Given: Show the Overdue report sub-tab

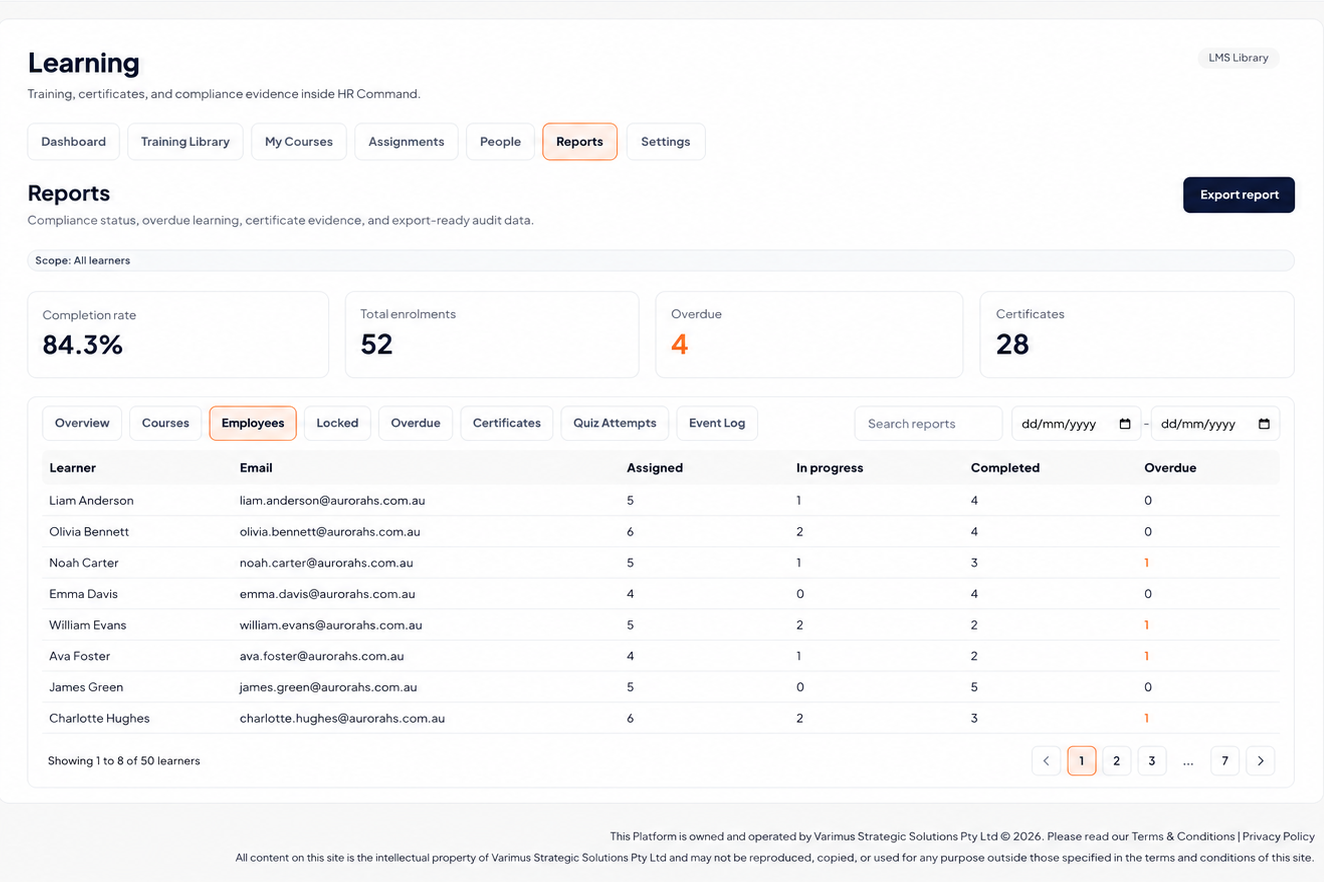Looking at the screenshot, I should pos(416,423).
